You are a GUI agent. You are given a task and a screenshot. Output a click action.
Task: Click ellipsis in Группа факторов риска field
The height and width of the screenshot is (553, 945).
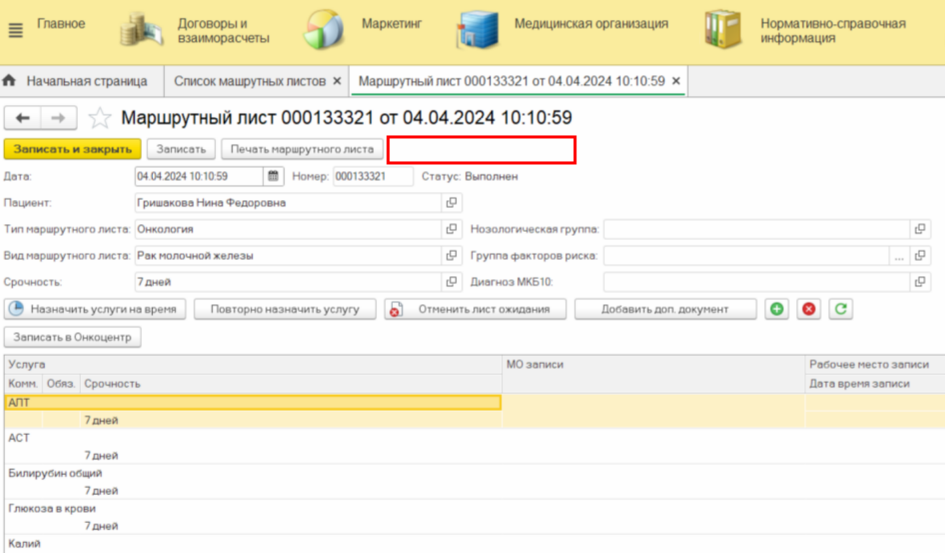tap(900, 256)
